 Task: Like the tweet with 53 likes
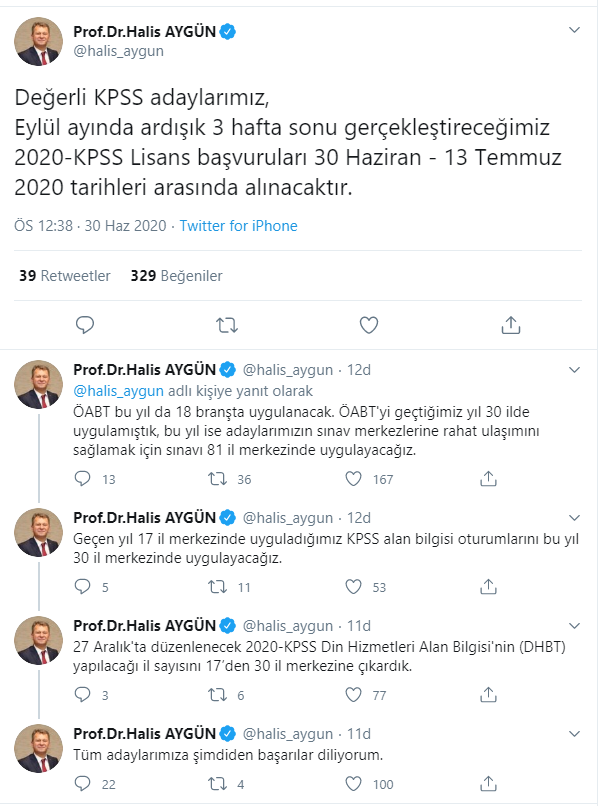[x=353, y=587]
